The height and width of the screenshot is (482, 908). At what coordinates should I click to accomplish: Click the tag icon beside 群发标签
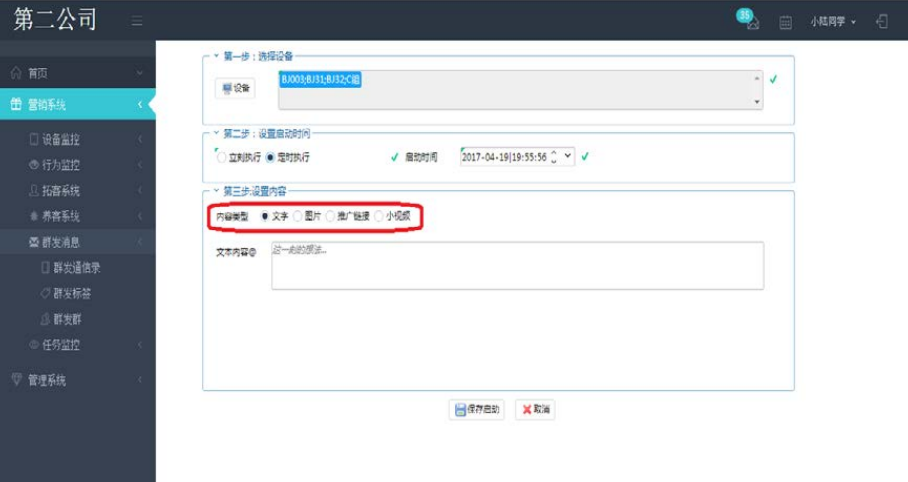point(46,293)
